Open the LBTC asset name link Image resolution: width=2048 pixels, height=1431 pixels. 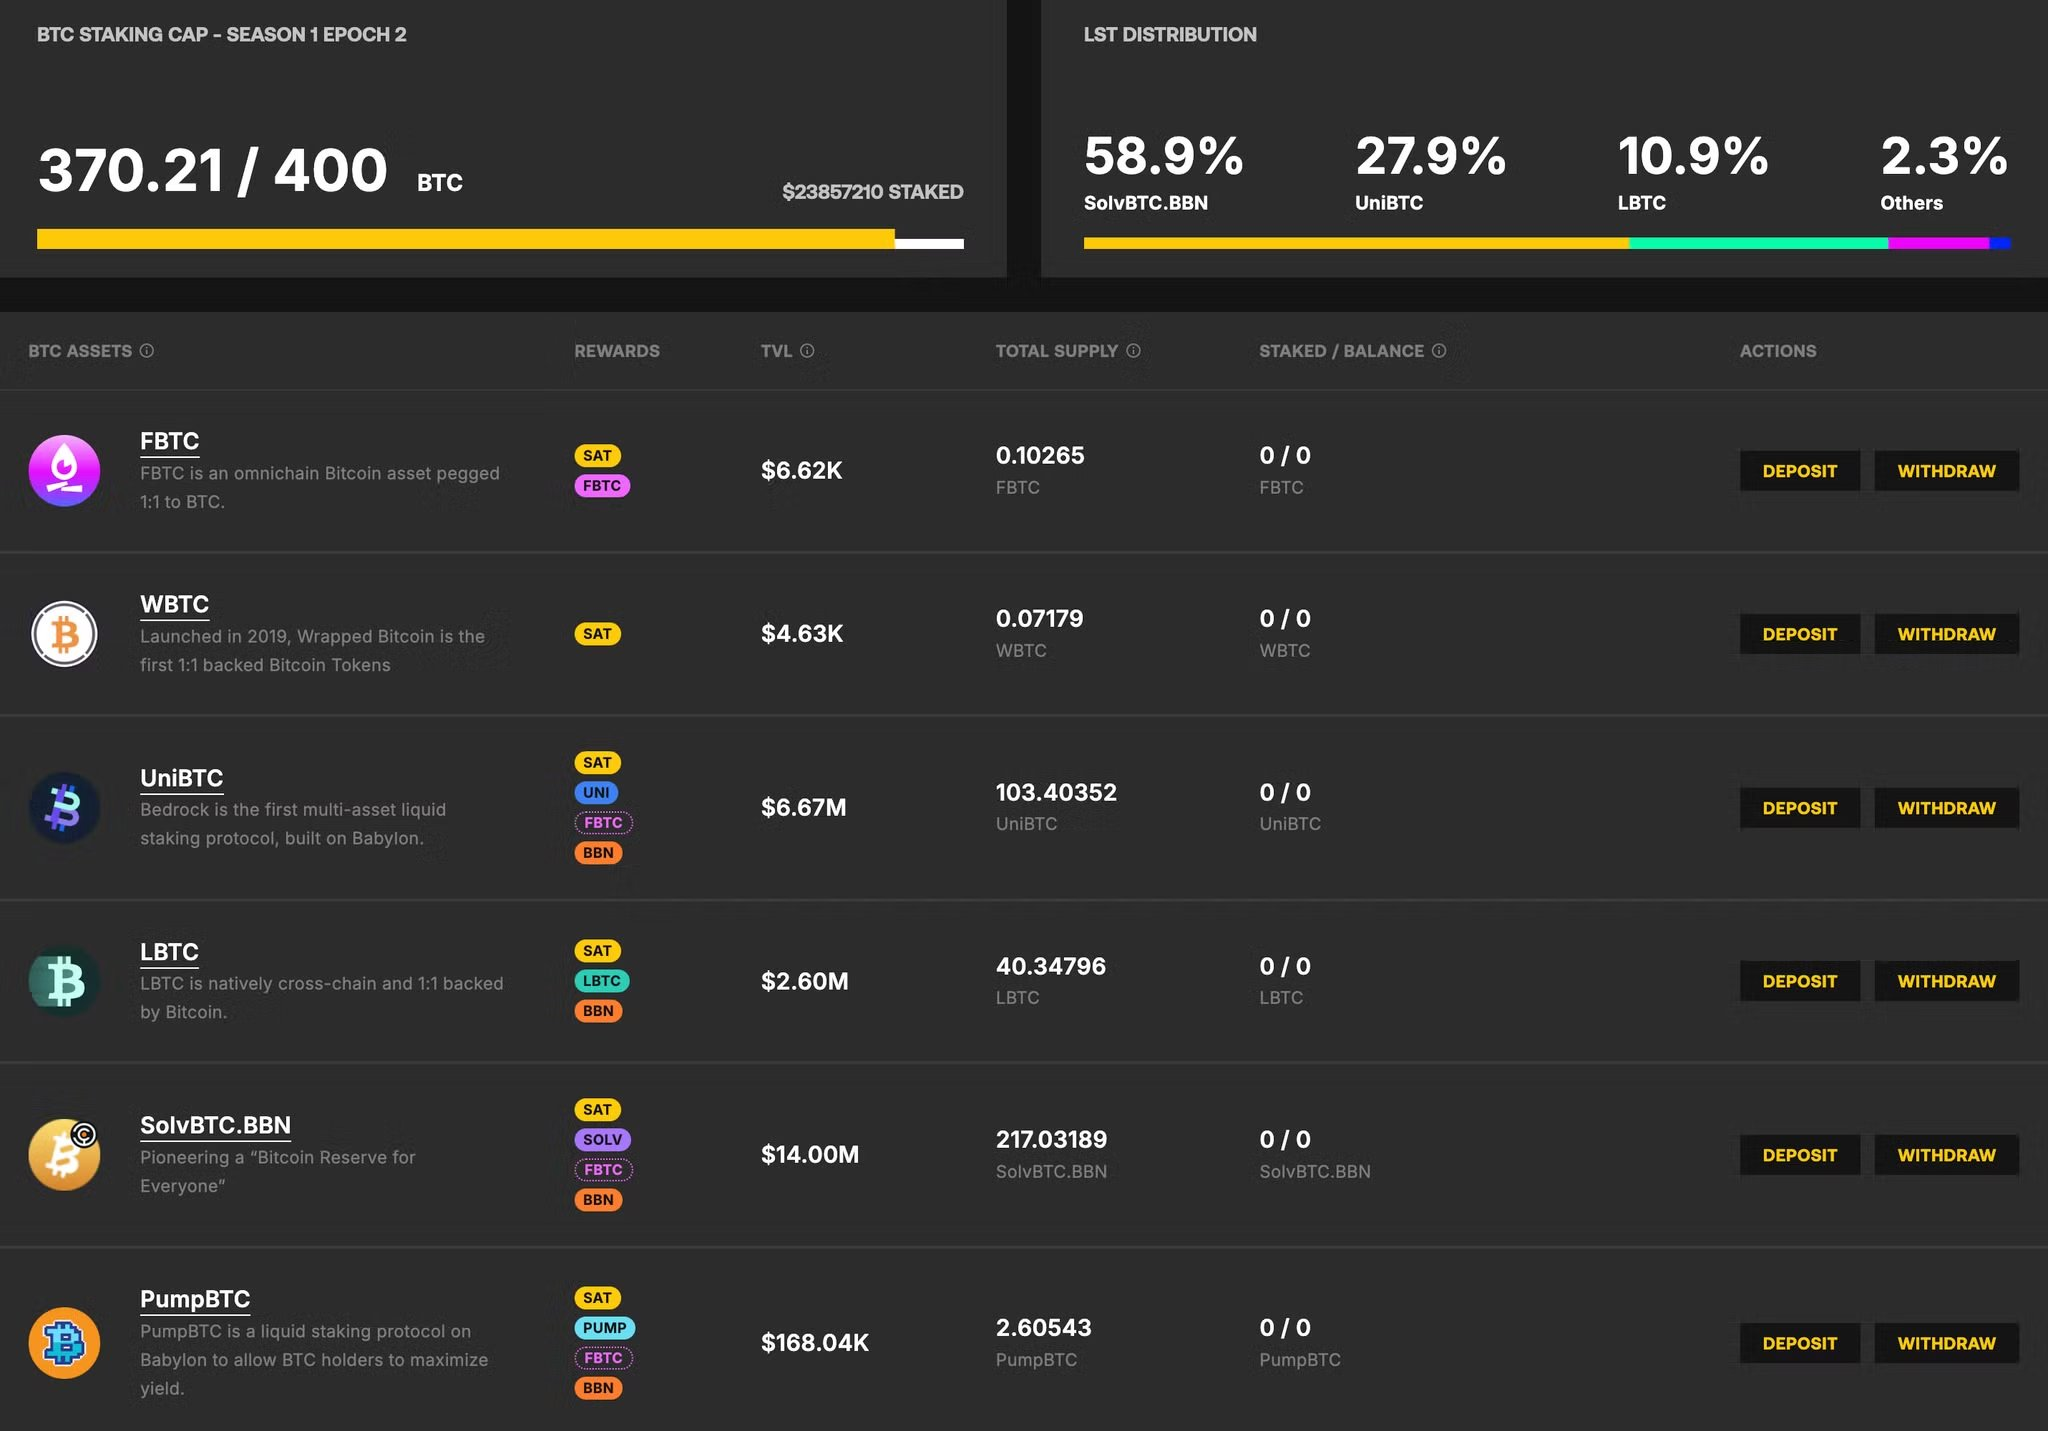tap(169, 952)
